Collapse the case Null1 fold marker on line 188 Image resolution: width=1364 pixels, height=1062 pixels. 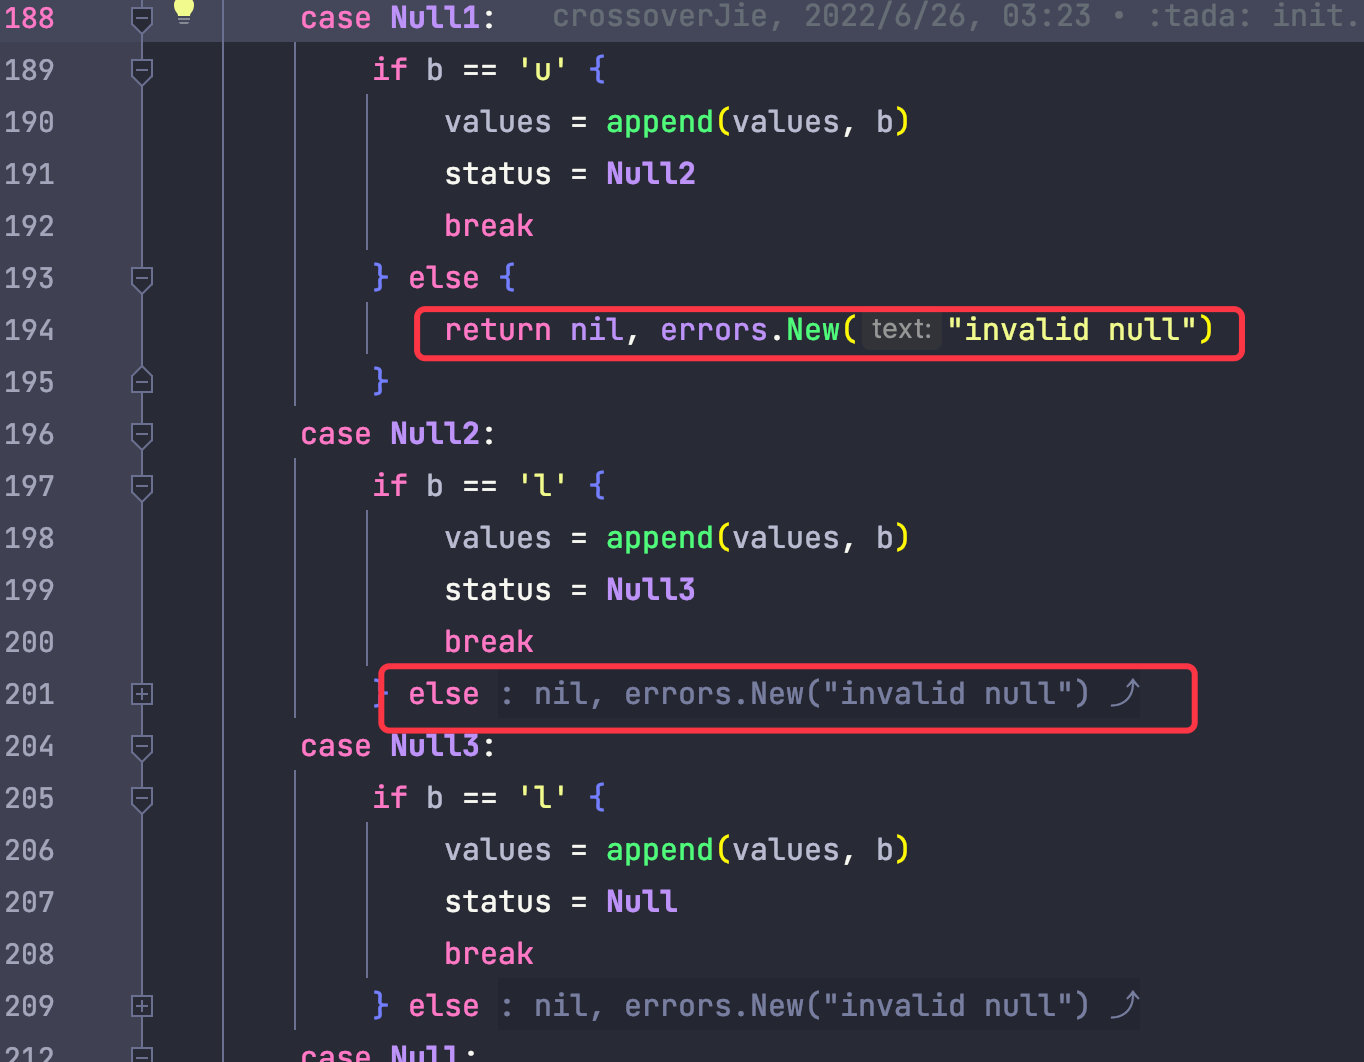pos(142,18)
